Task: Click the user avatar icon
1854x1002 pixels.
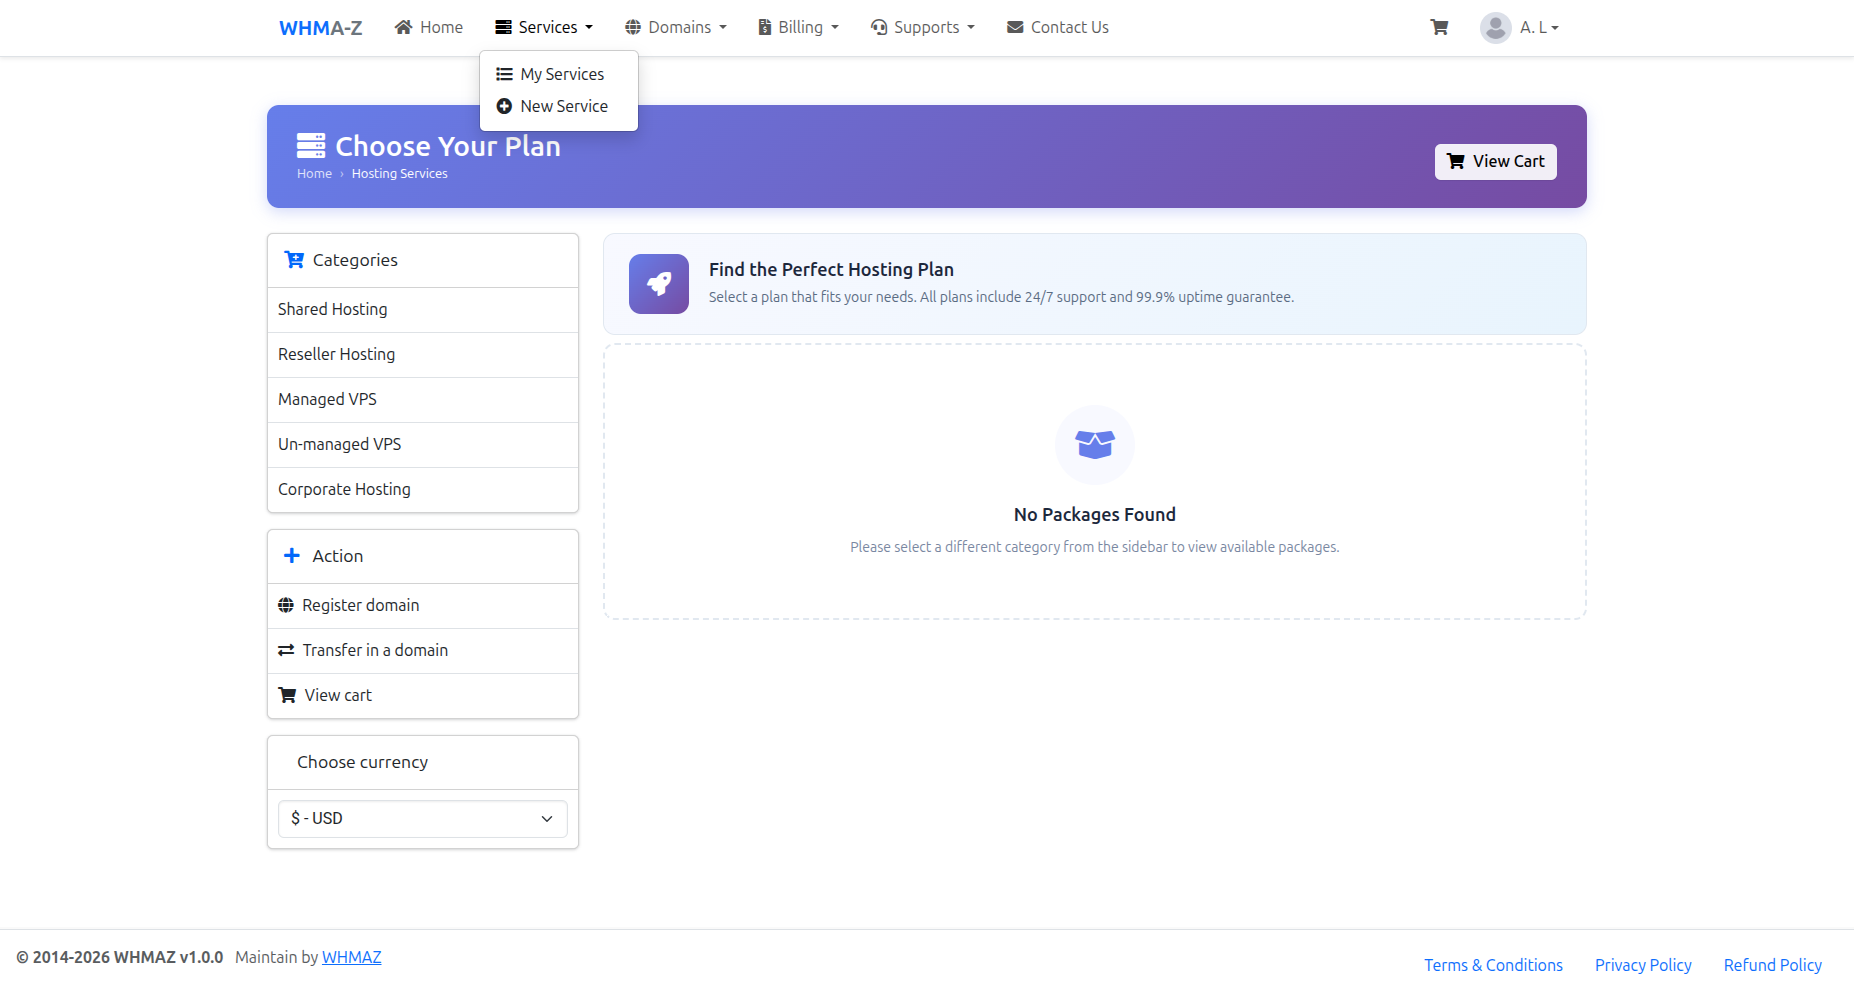Action: pyautogui.click(x=1496, y=27)
